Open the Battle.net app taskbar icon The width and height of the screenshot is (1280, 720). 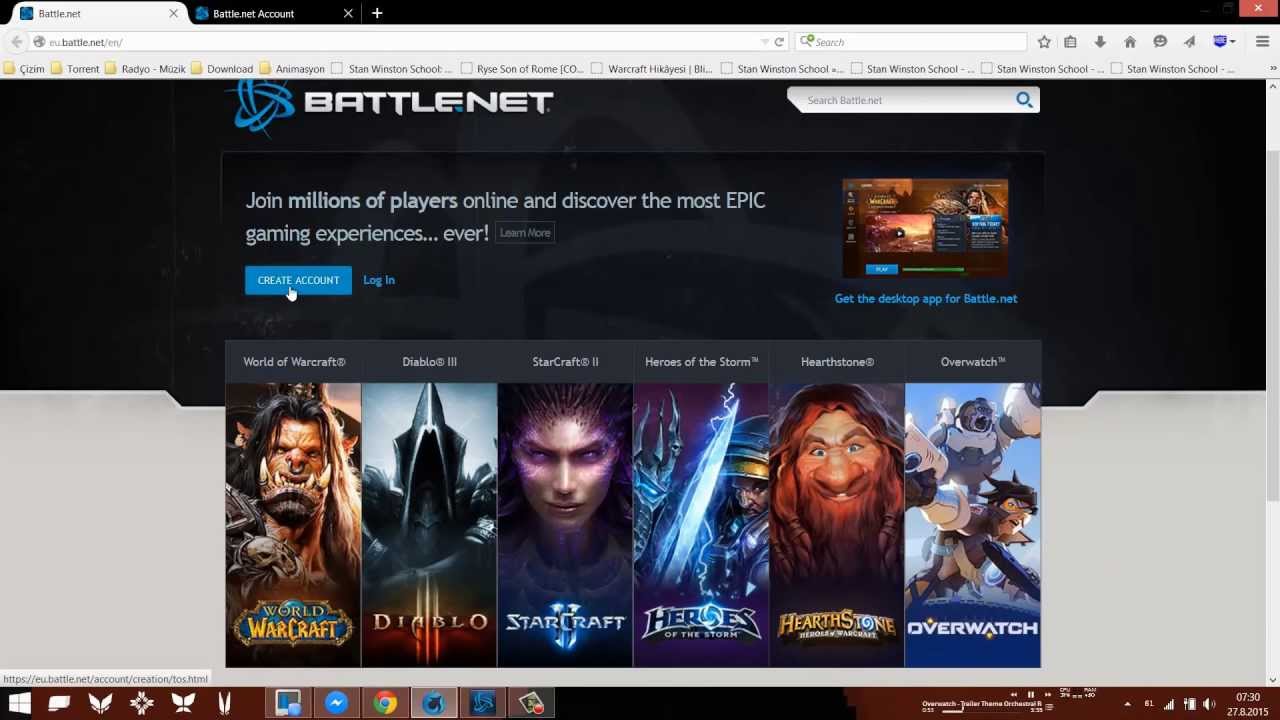[x=482, y=703]
